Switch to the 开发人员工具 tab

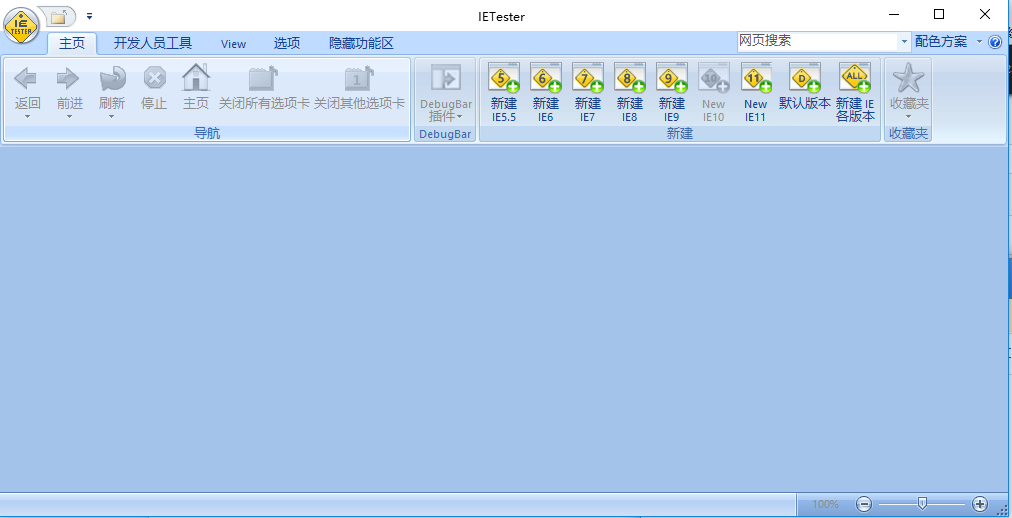153,43
